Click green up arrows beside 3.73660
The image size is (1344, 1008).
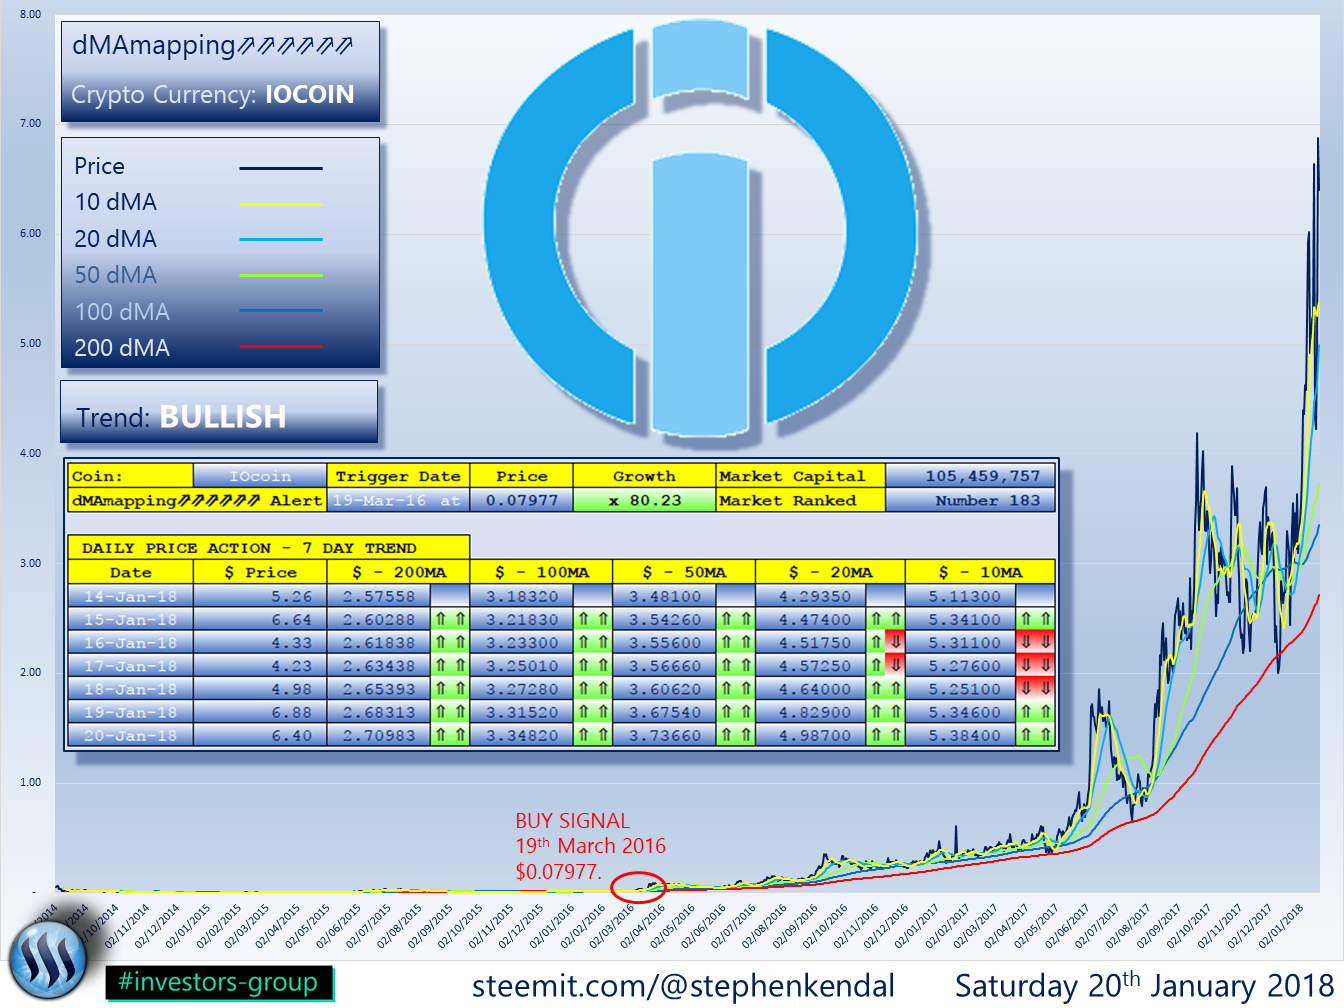click(735, 735)
